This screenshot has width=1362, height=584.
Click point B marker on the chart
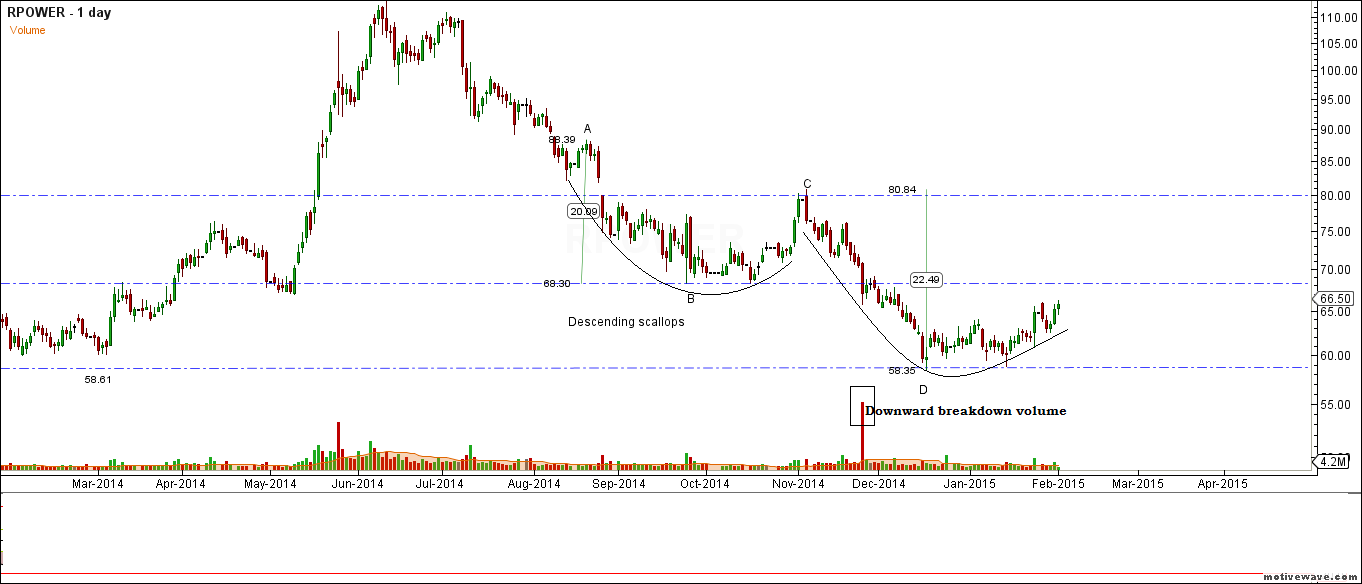tap(689, 297)
